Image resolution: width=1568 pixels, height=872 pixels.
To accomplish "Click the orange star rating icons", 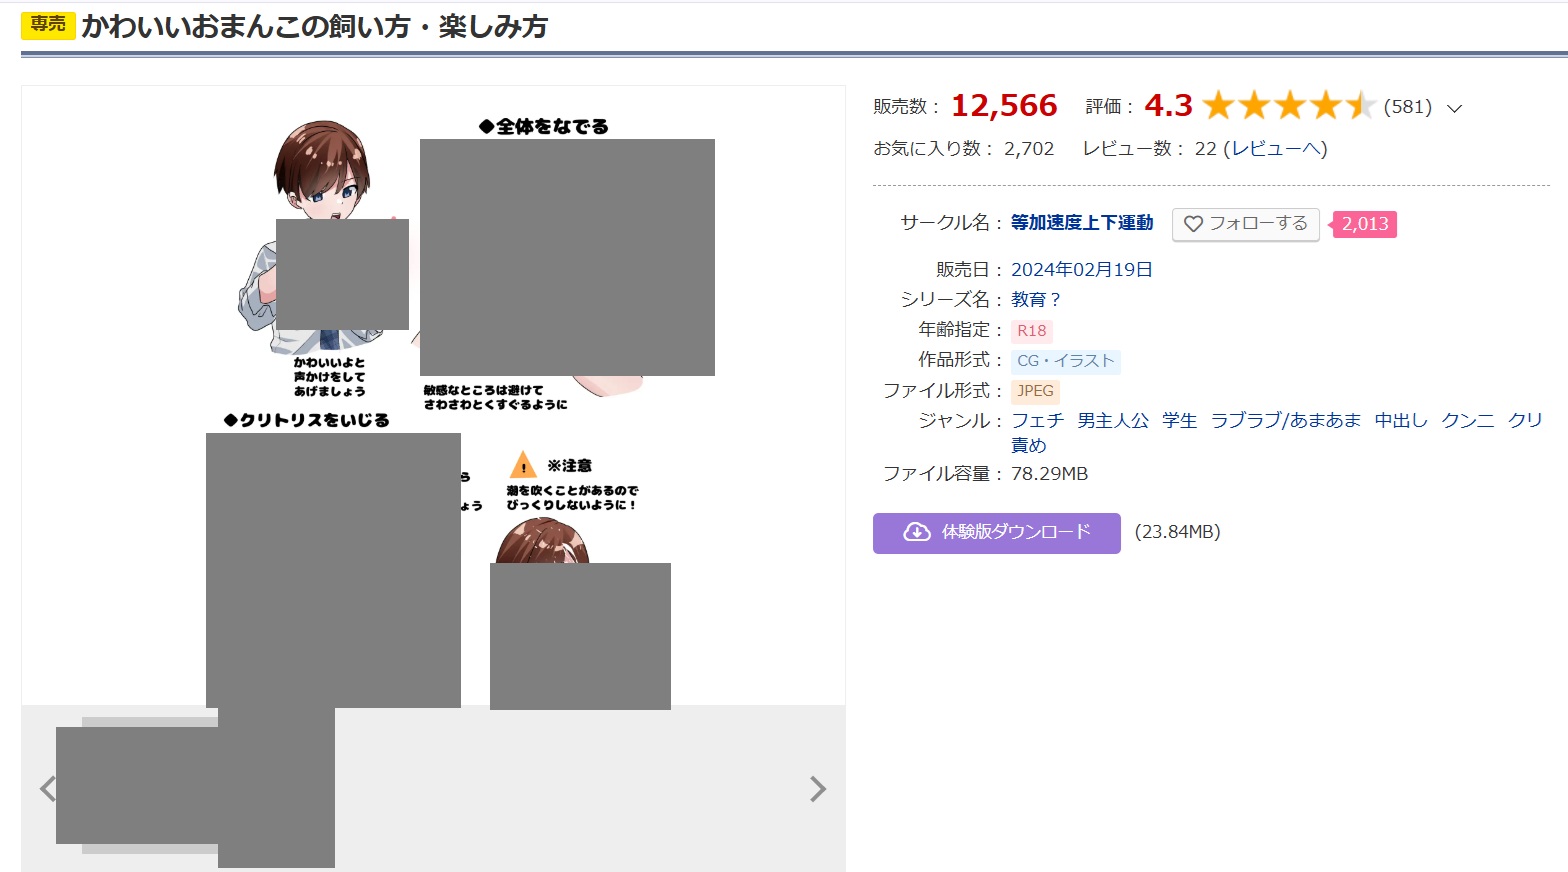I will [1288, 106].
